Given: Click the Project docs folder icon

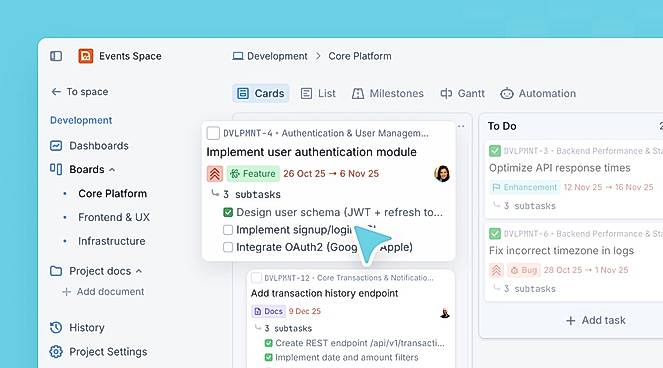Looking at the screenshot, I should (x=56, y=271).
